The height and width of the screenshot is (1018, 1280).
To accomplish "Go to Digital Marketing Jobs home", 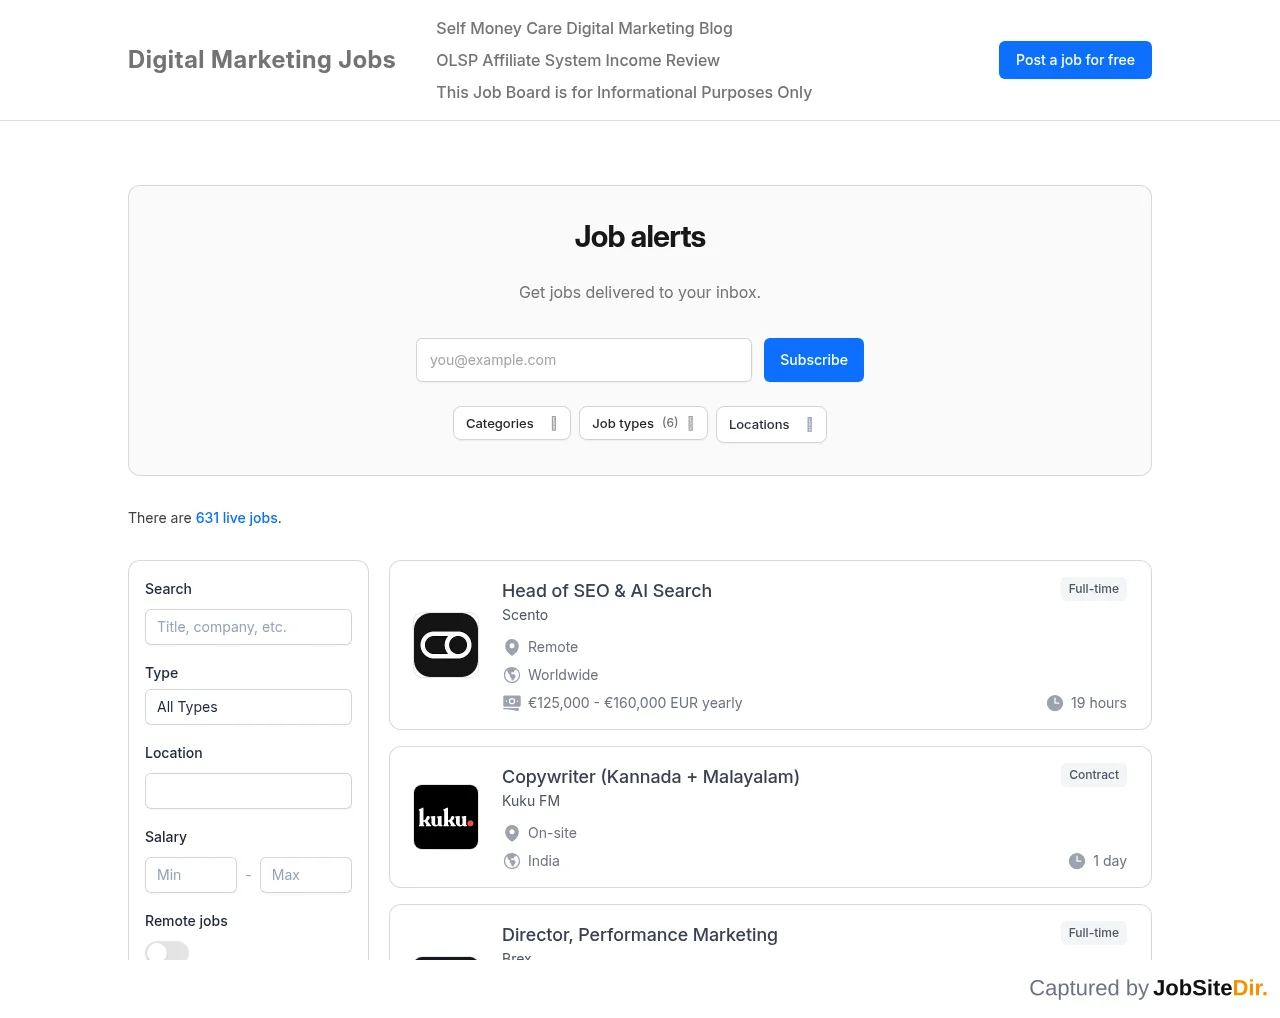I will click(x=262, y=60).
